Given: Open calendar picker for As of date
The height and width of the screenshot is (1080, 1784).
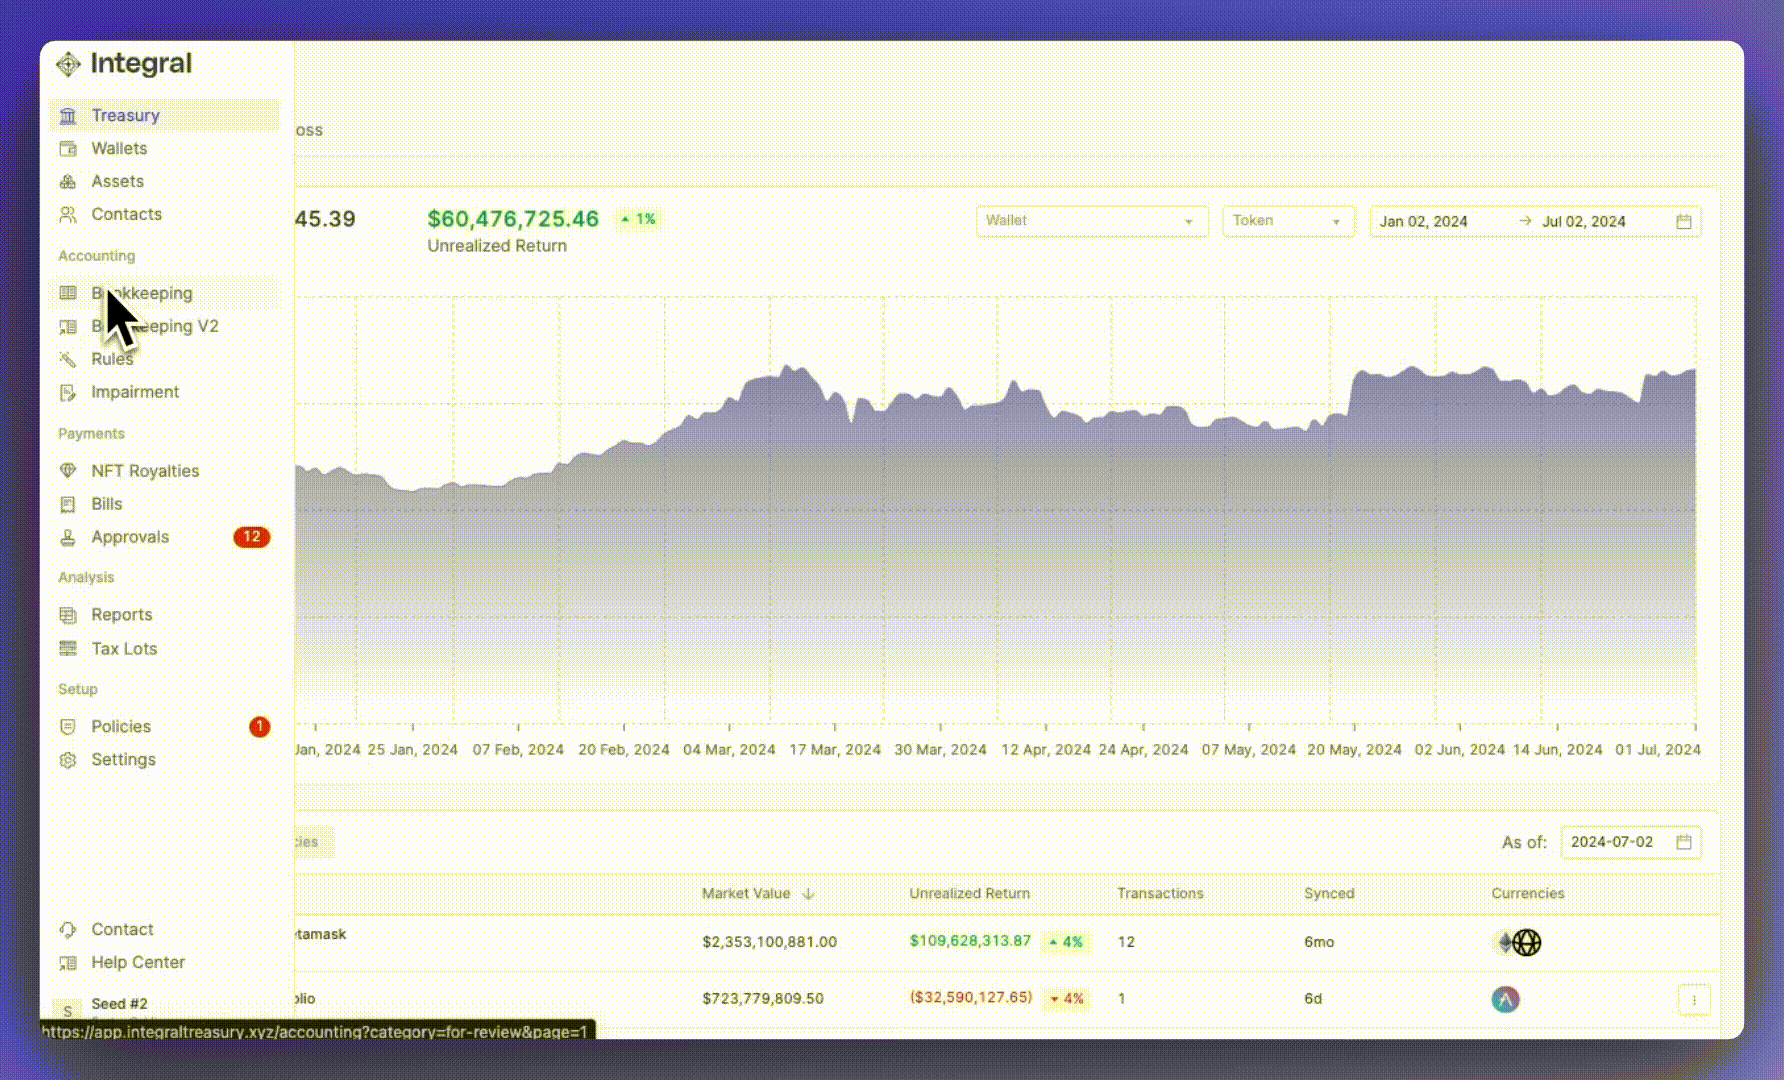Looking at the screenshot, I should (x=1684, y=842).
